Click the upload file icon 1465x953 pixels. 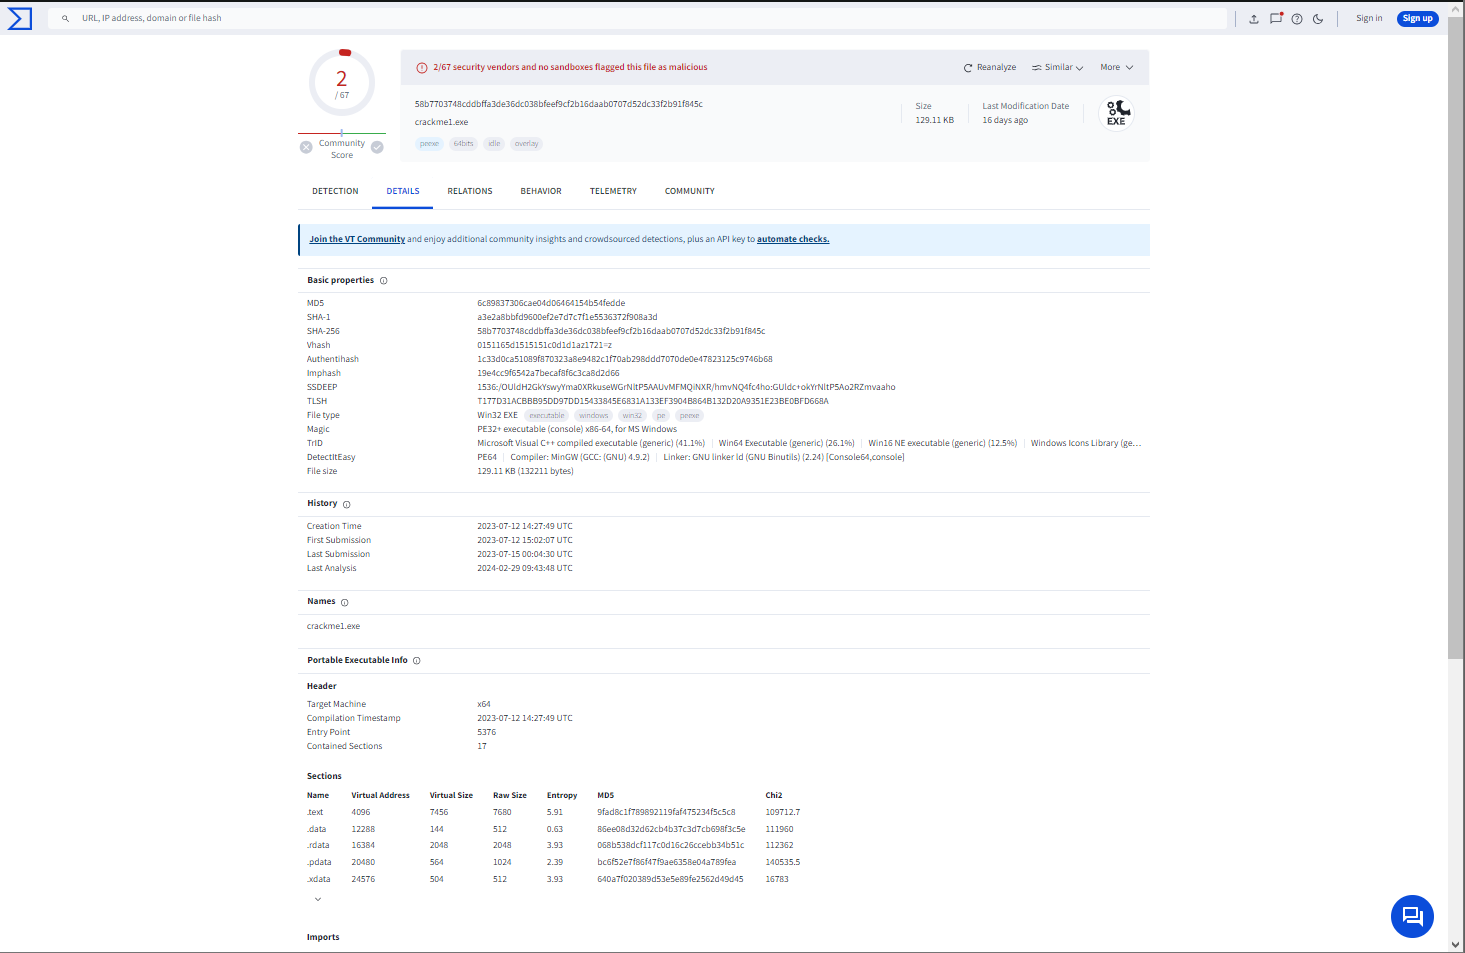click(x=1254, y=19)
